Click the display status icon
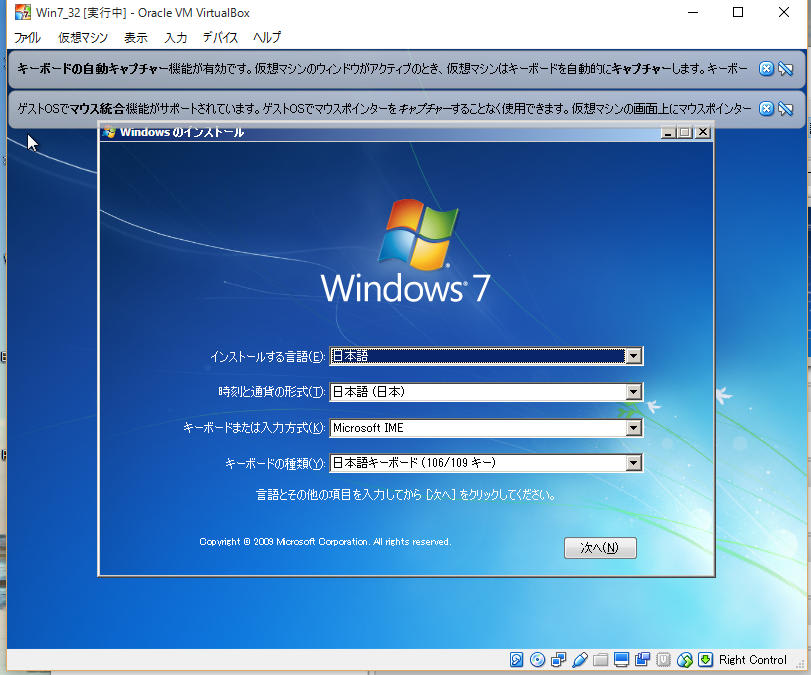811x675 pixels. click(x=622, y=659)
